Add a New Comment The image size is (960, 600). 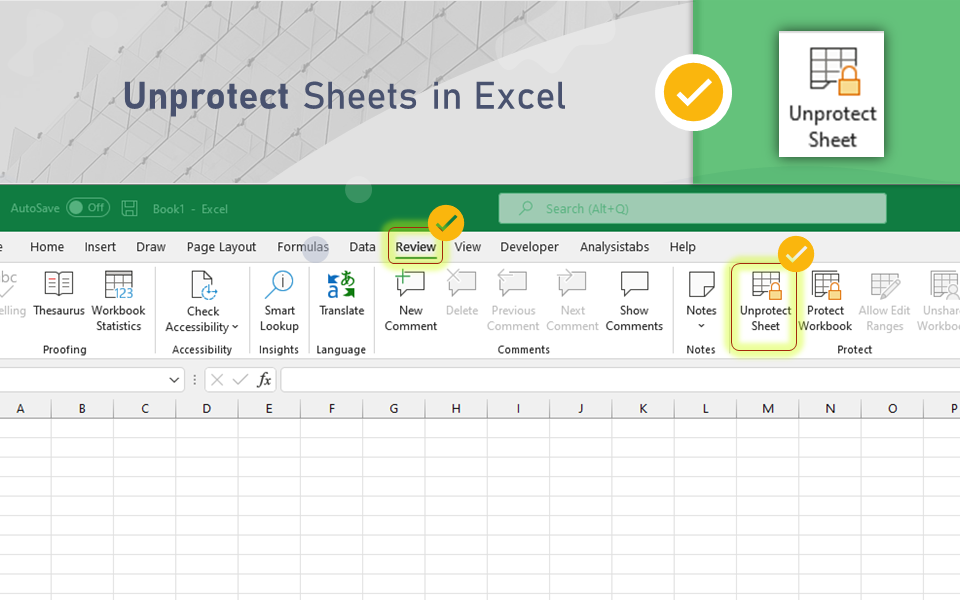point(410,301)
